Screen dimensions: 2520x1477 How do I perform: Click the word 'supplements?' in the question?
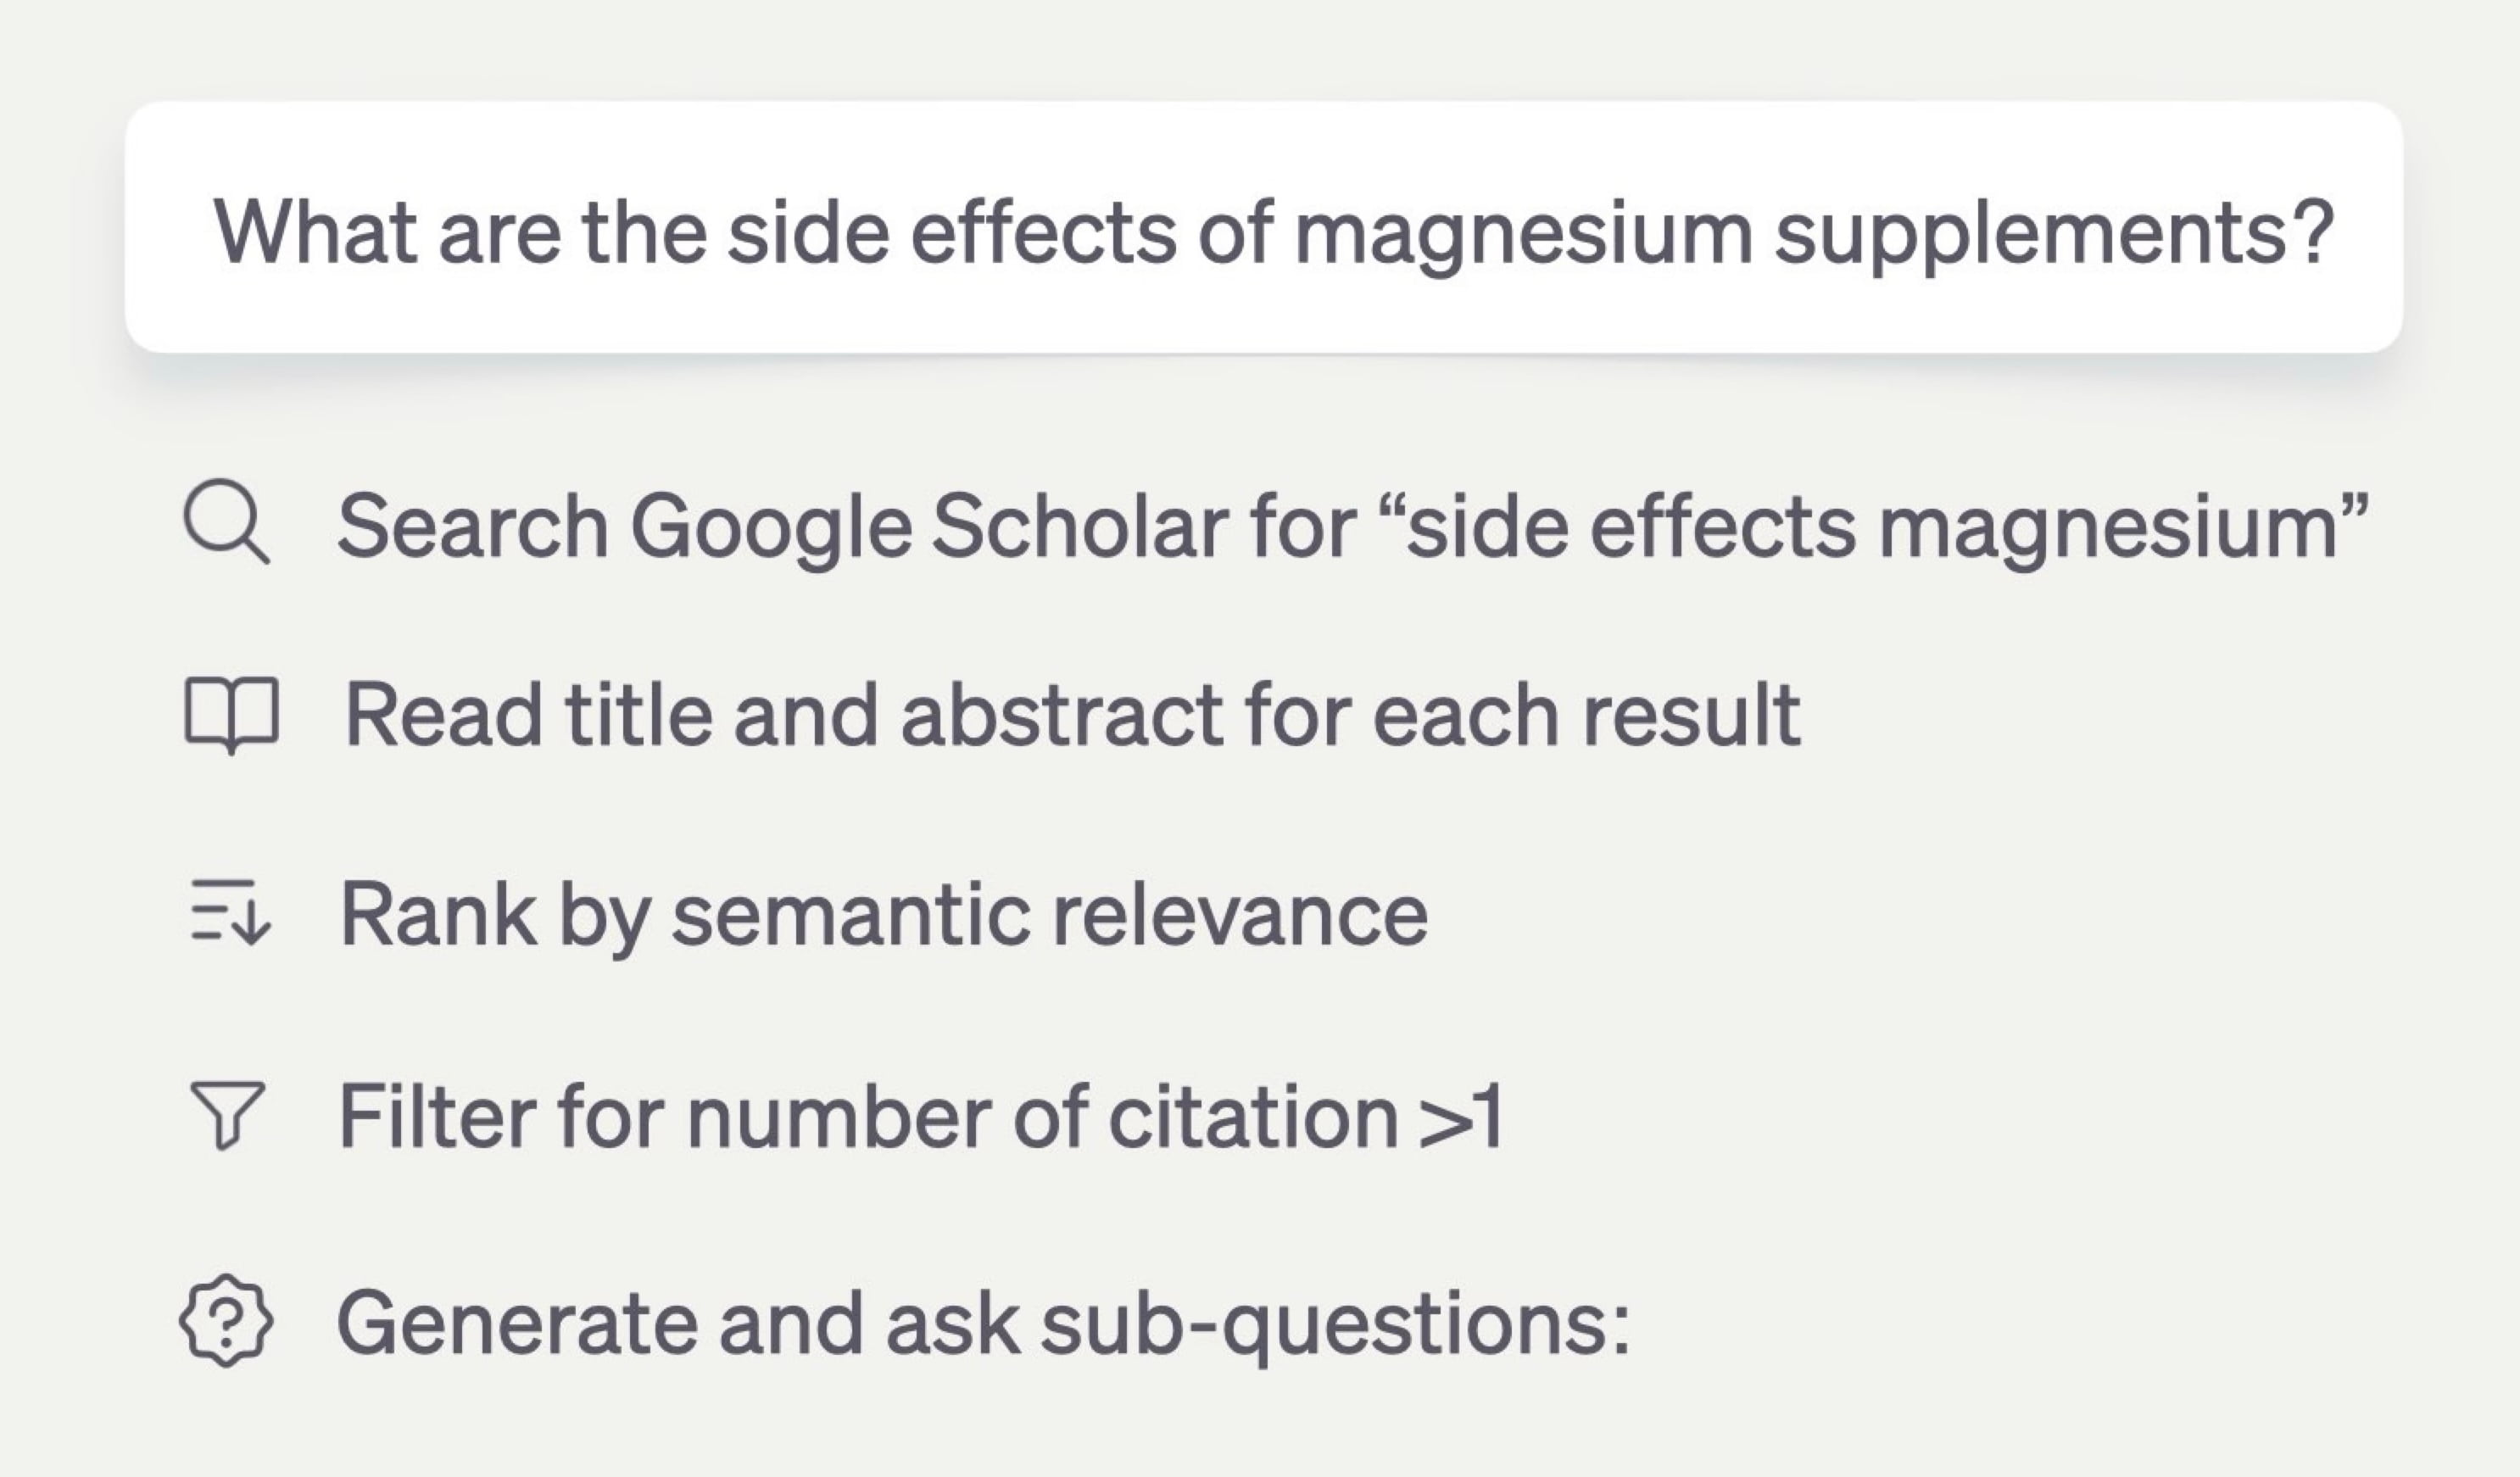[2053, 232]
